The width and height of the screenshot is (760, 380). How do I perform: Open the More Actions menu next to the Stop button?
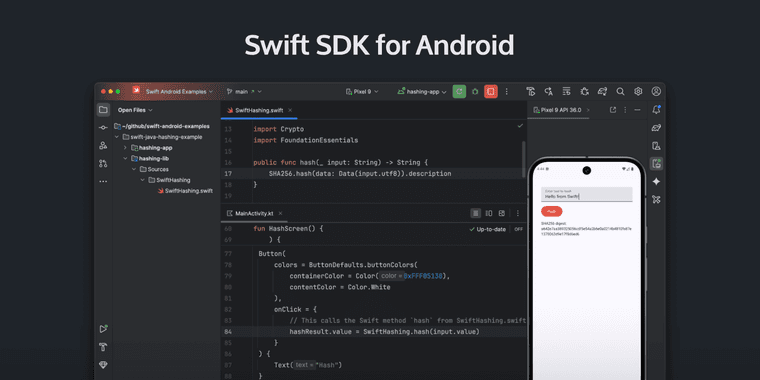[x=507, y=91]
